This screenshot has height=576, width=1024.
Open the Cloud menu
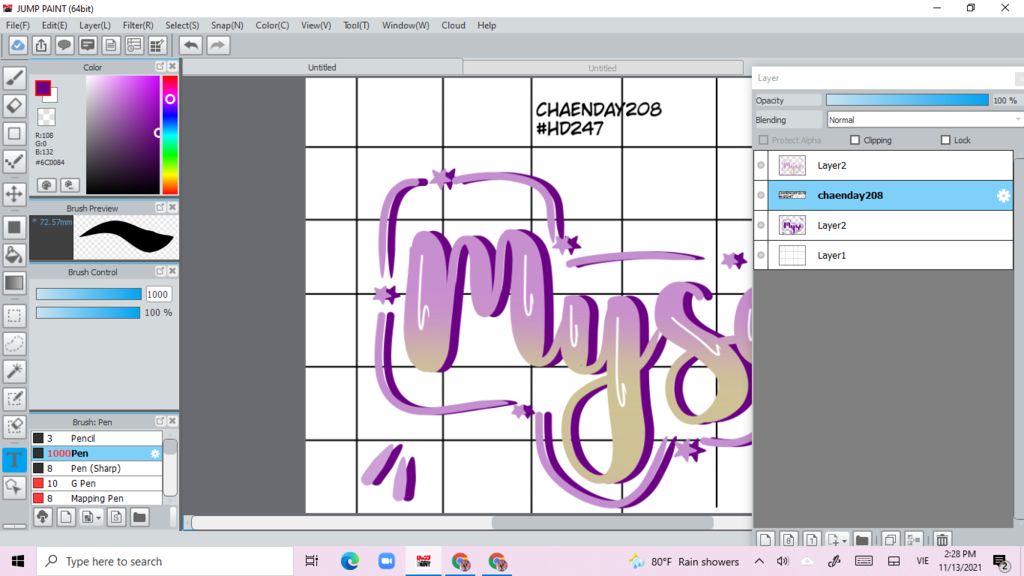tap(453, 25)
